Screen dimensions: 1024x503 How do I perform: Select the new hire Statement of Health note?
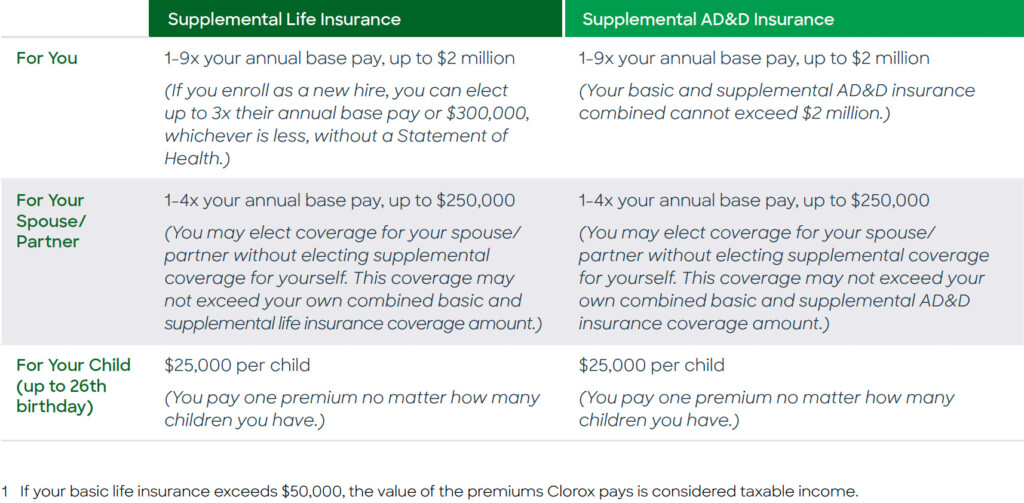[338, 124]
